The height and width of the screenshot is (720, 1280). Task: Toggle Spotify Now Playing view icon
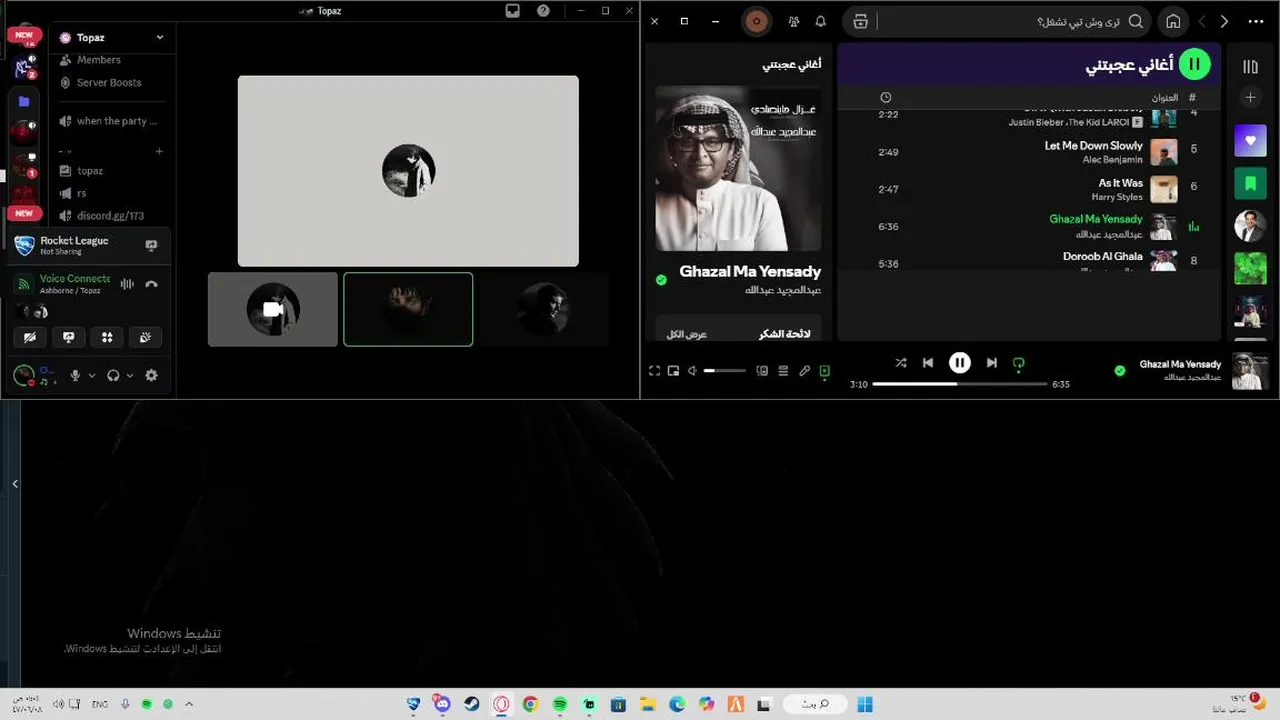[x=825, y=371]
